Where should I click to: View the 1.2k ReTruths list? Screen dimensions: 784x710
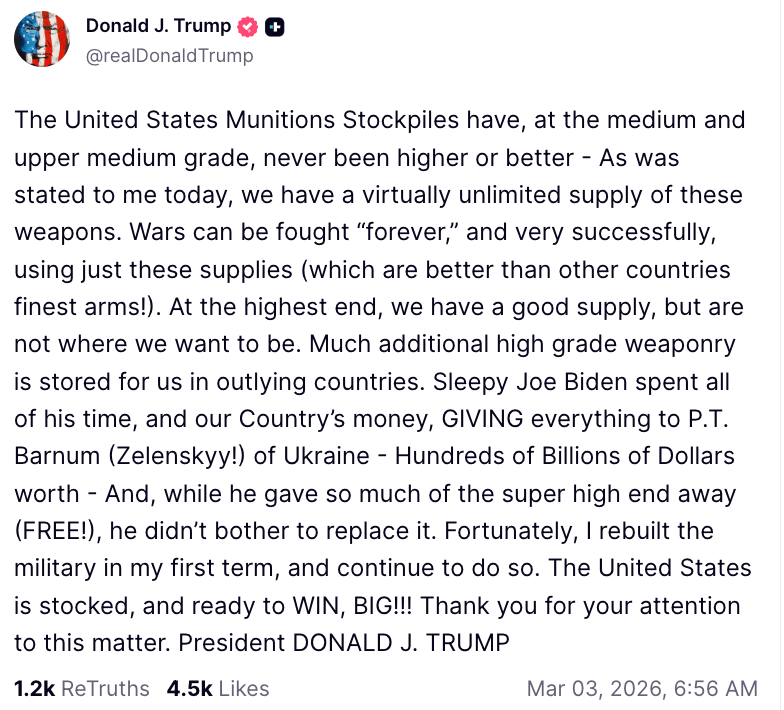(81, 688)
